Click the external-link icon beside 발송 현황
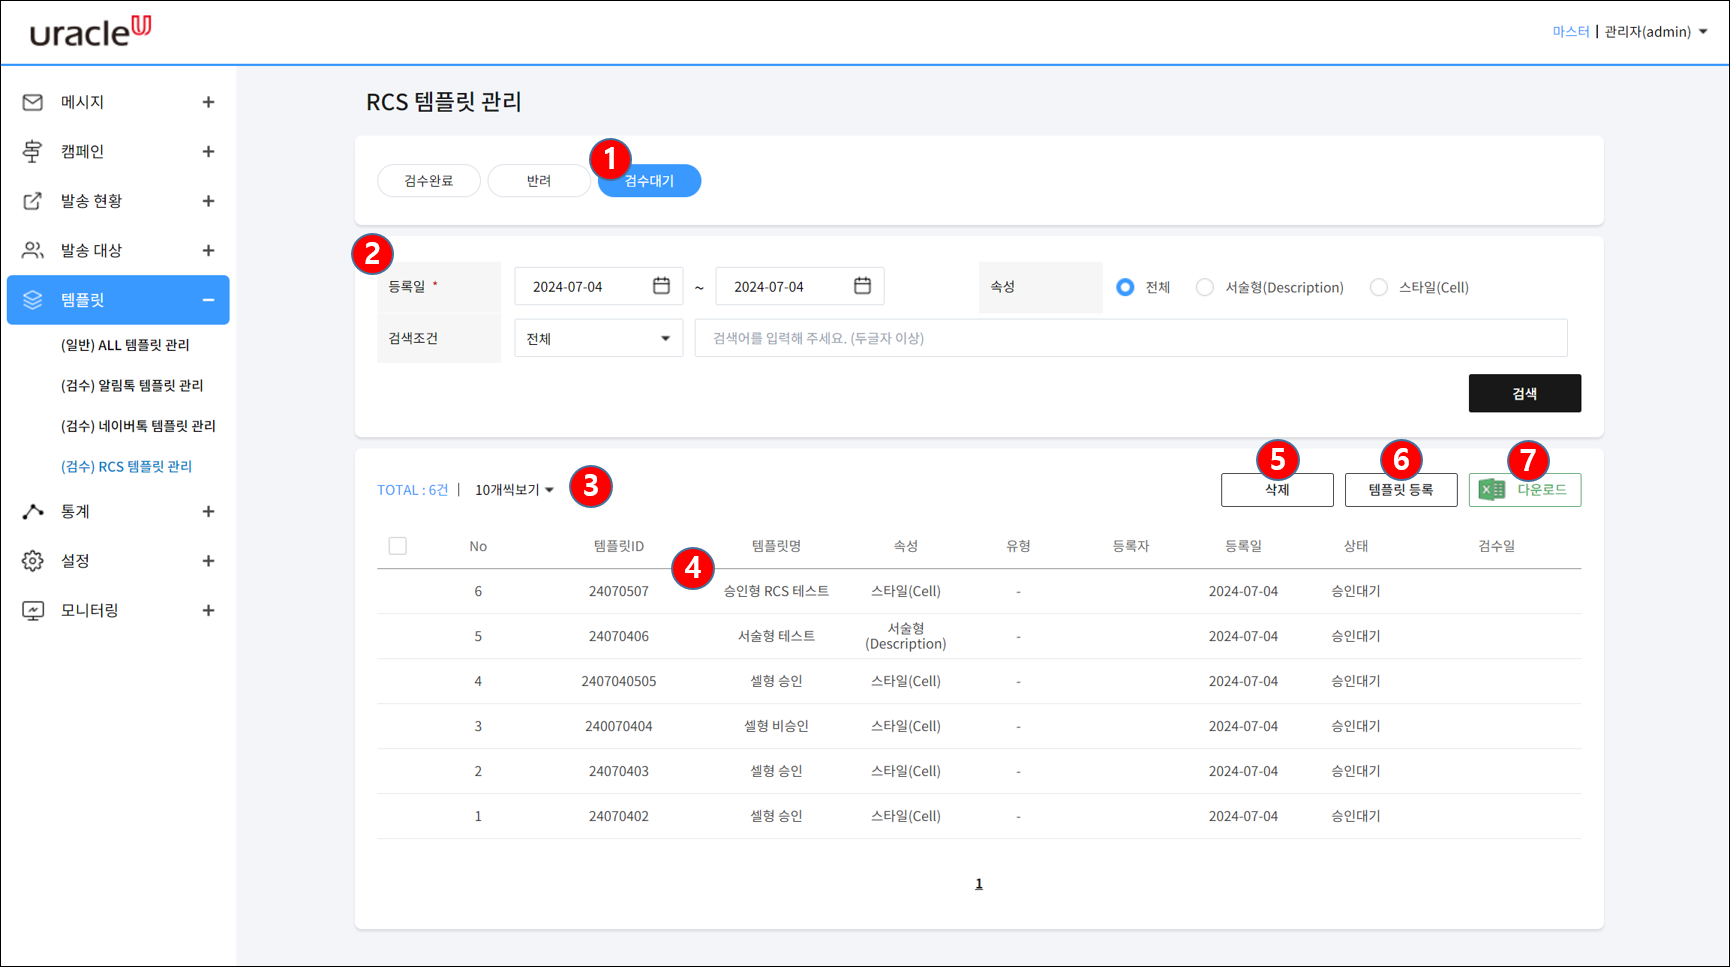 click(x=33, y=201)
